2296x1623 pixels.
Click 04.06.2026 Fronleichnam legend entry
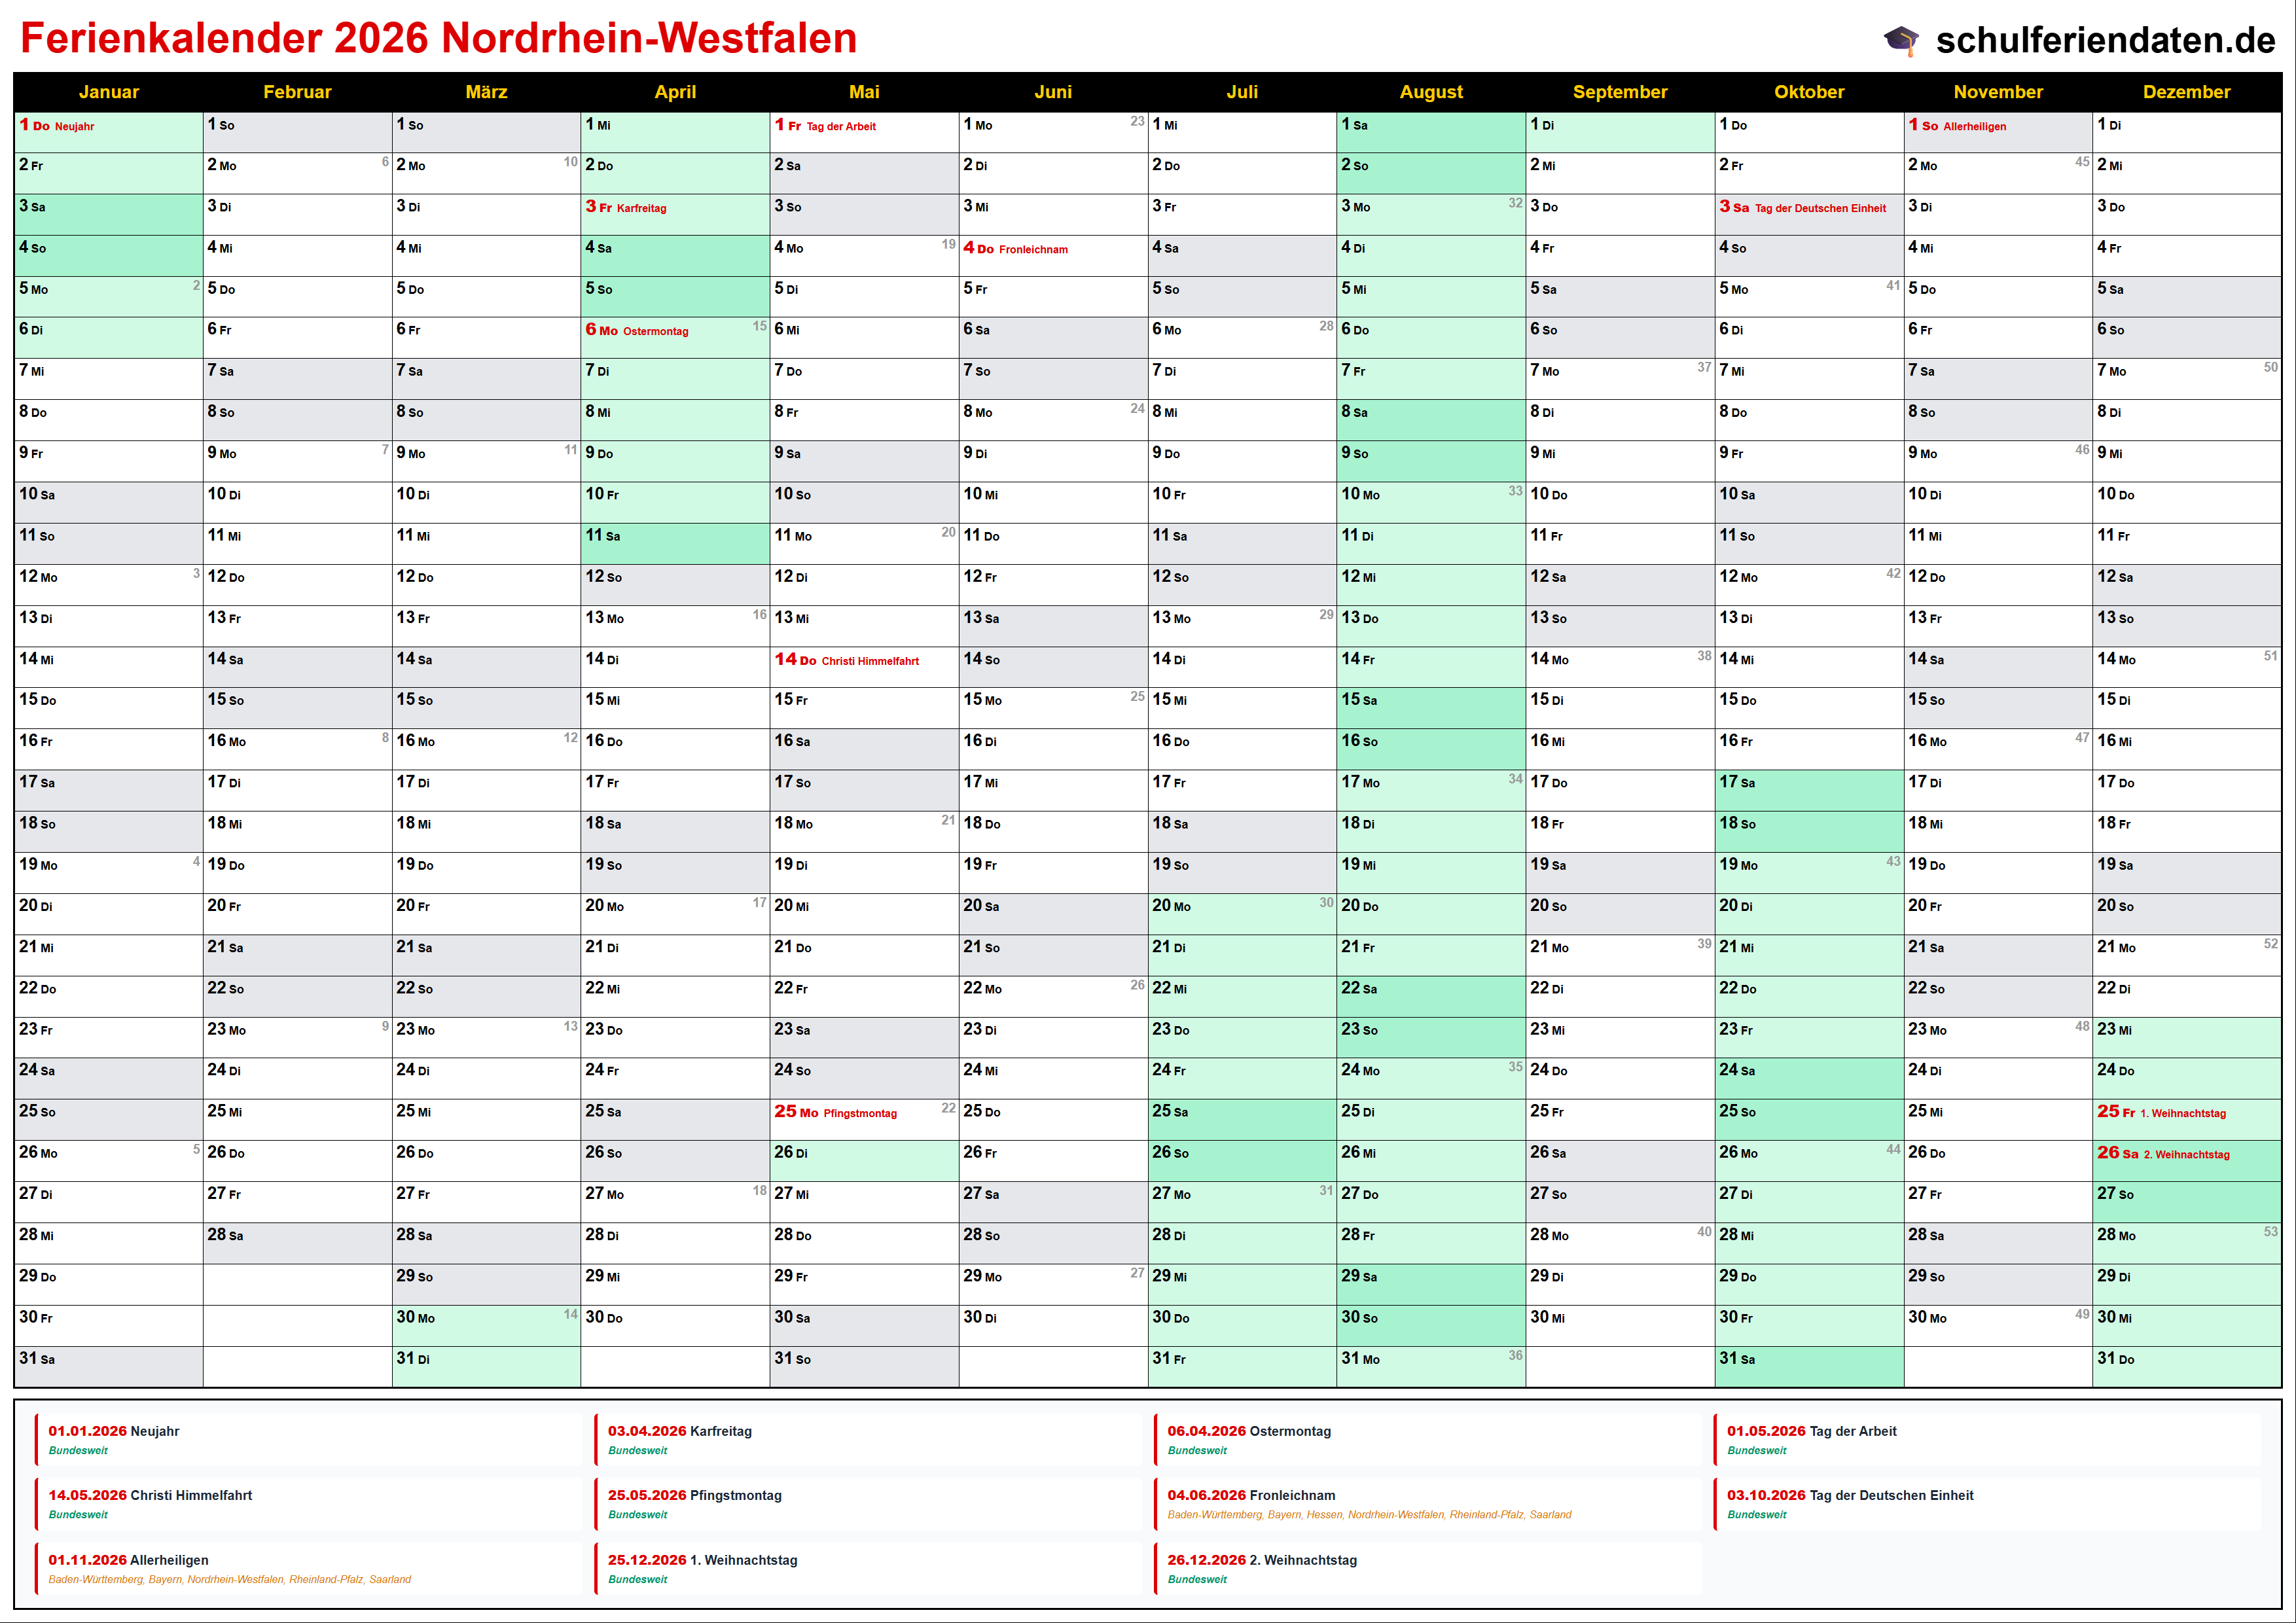[x=1250, y=1495]
